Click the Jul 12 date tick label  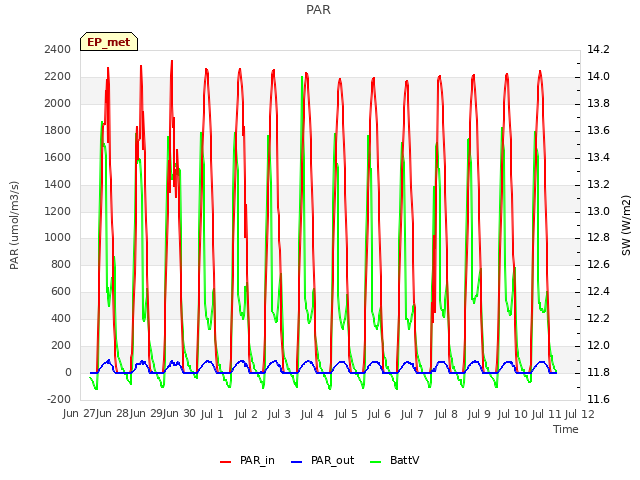point(580,414)
